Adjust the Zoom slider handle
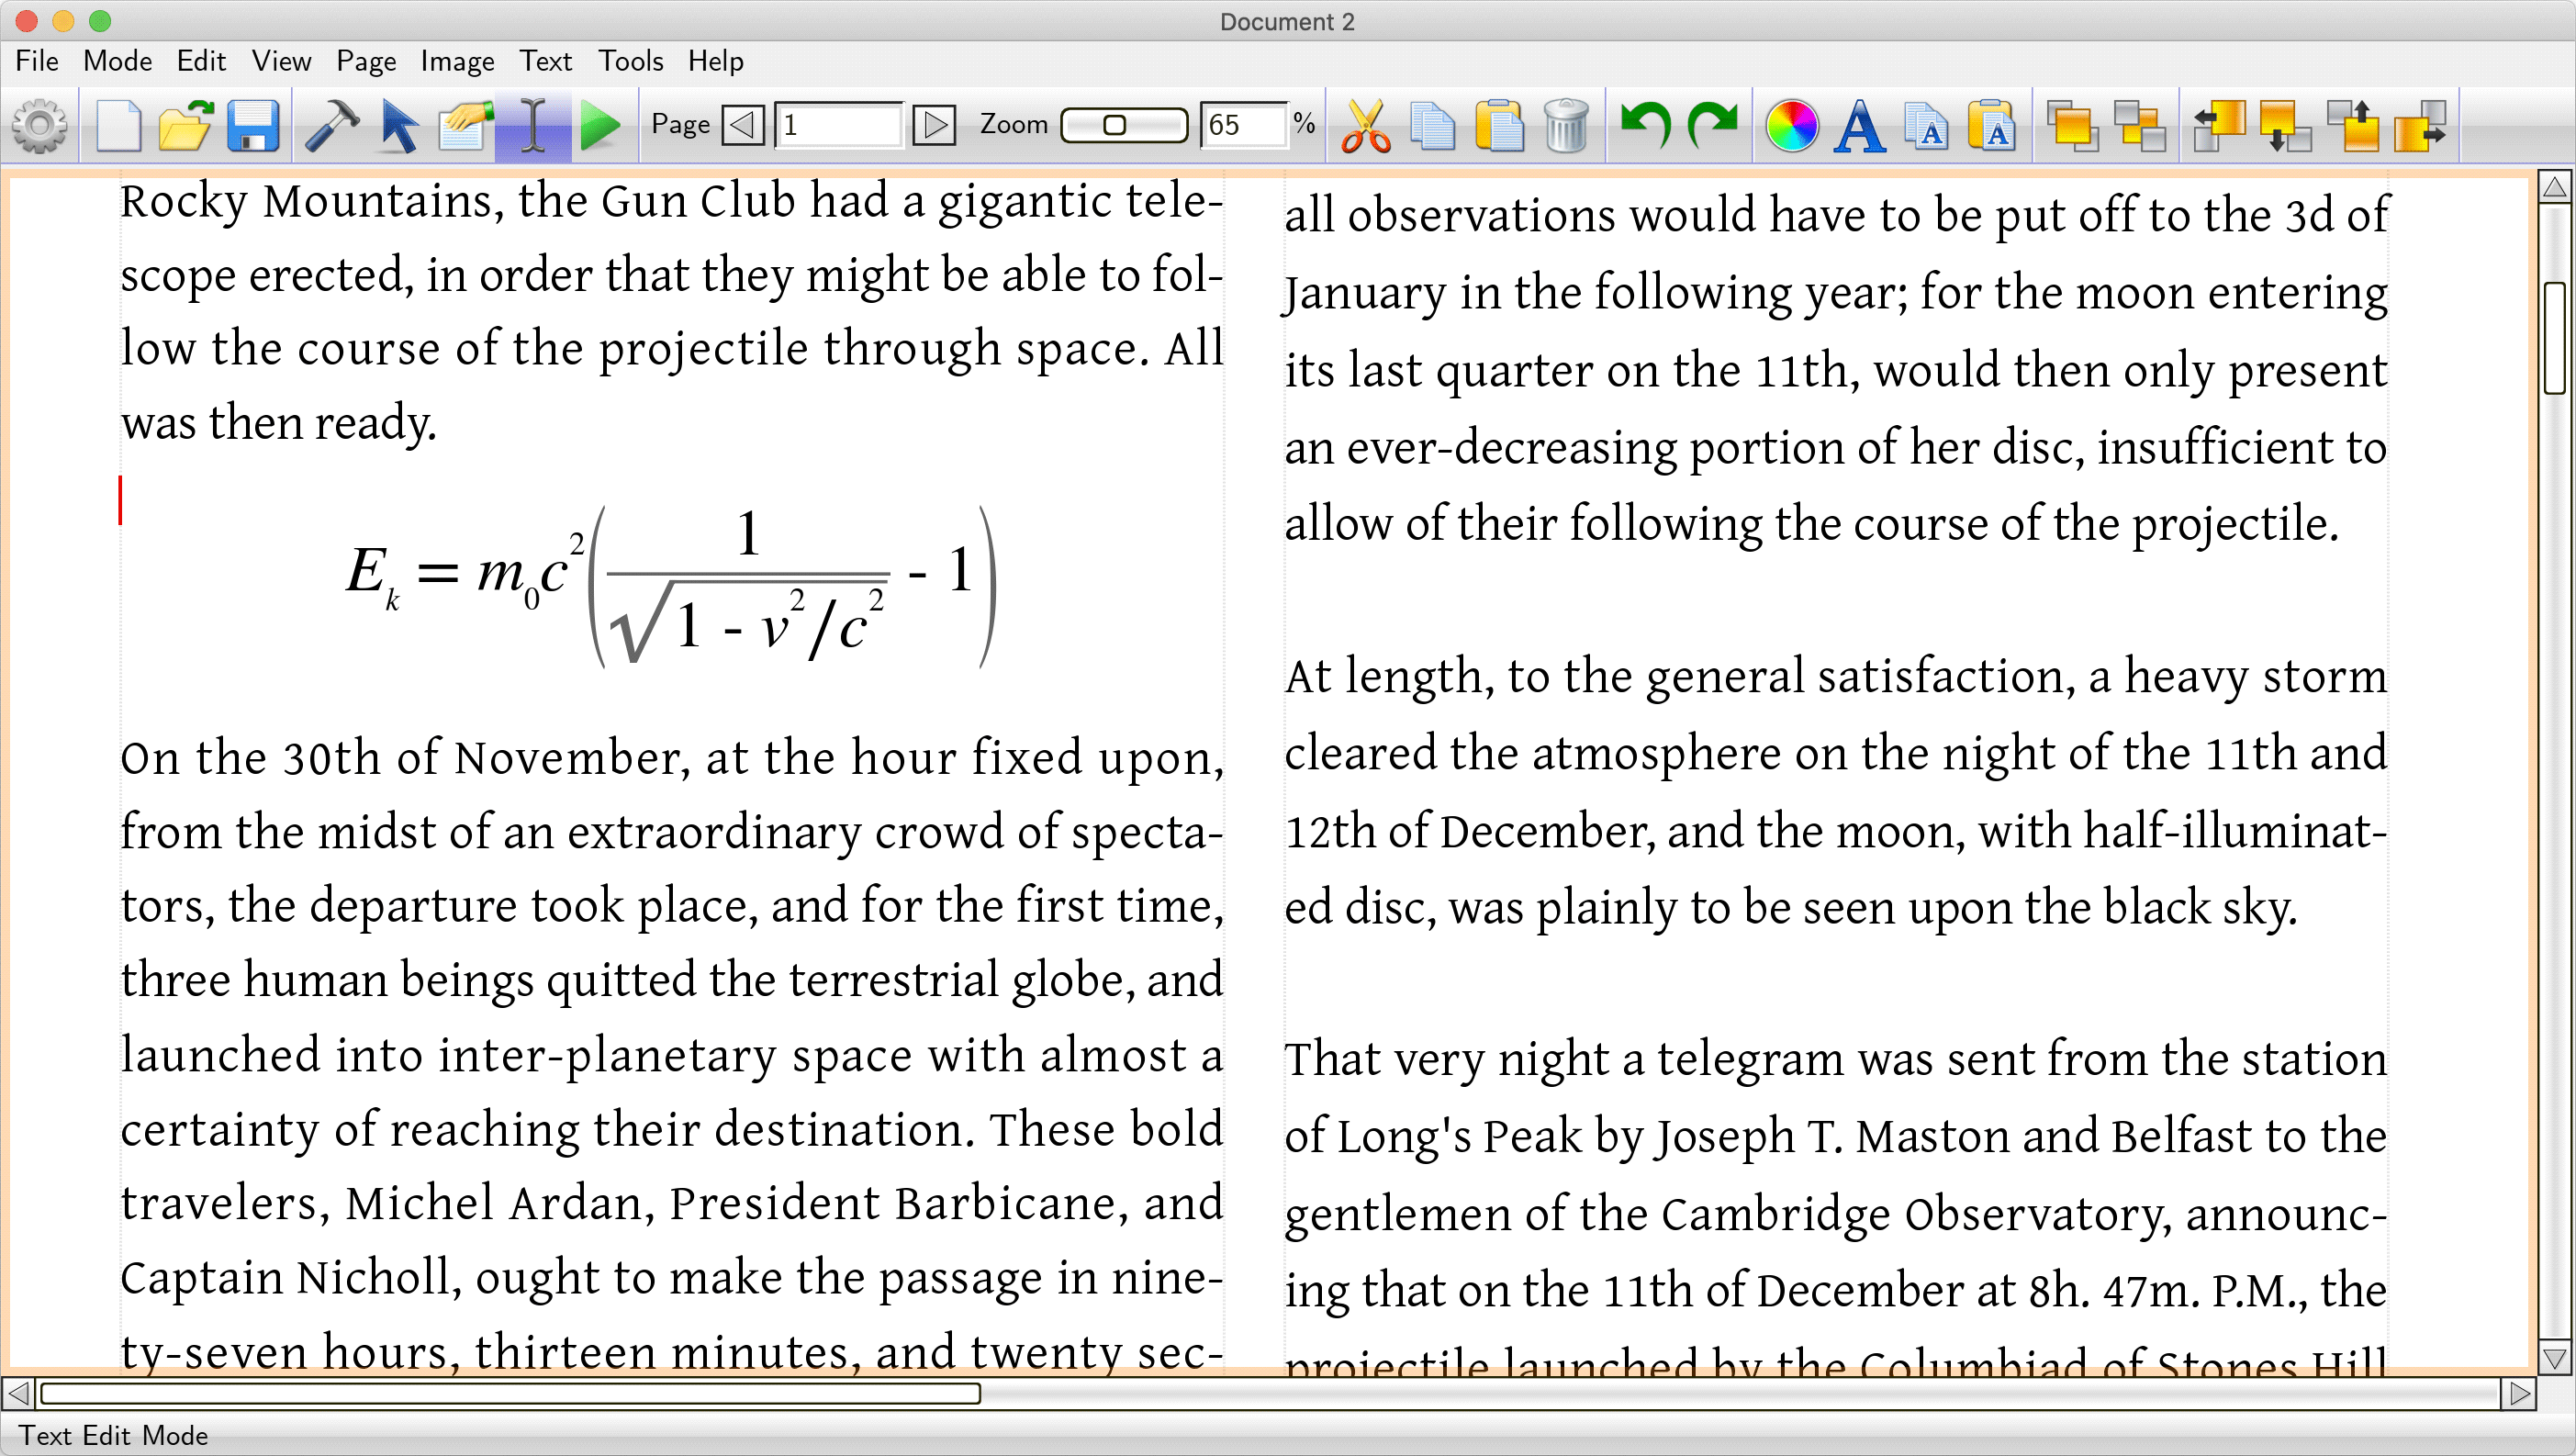The height and width of the screenshot is (1456, 2576). (1114, 125)
